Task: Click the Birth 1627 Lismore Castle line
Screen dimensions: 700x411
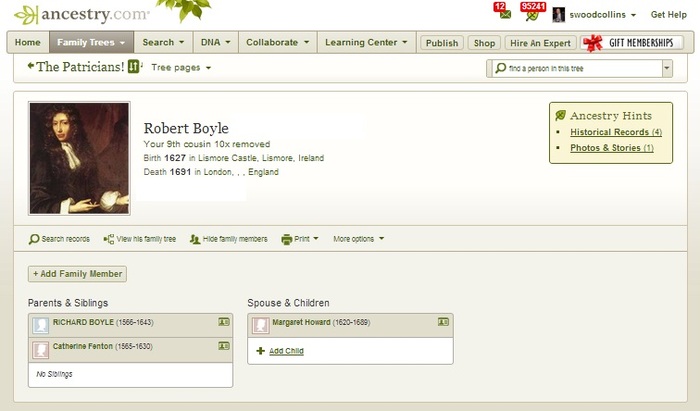Action: 233,158
